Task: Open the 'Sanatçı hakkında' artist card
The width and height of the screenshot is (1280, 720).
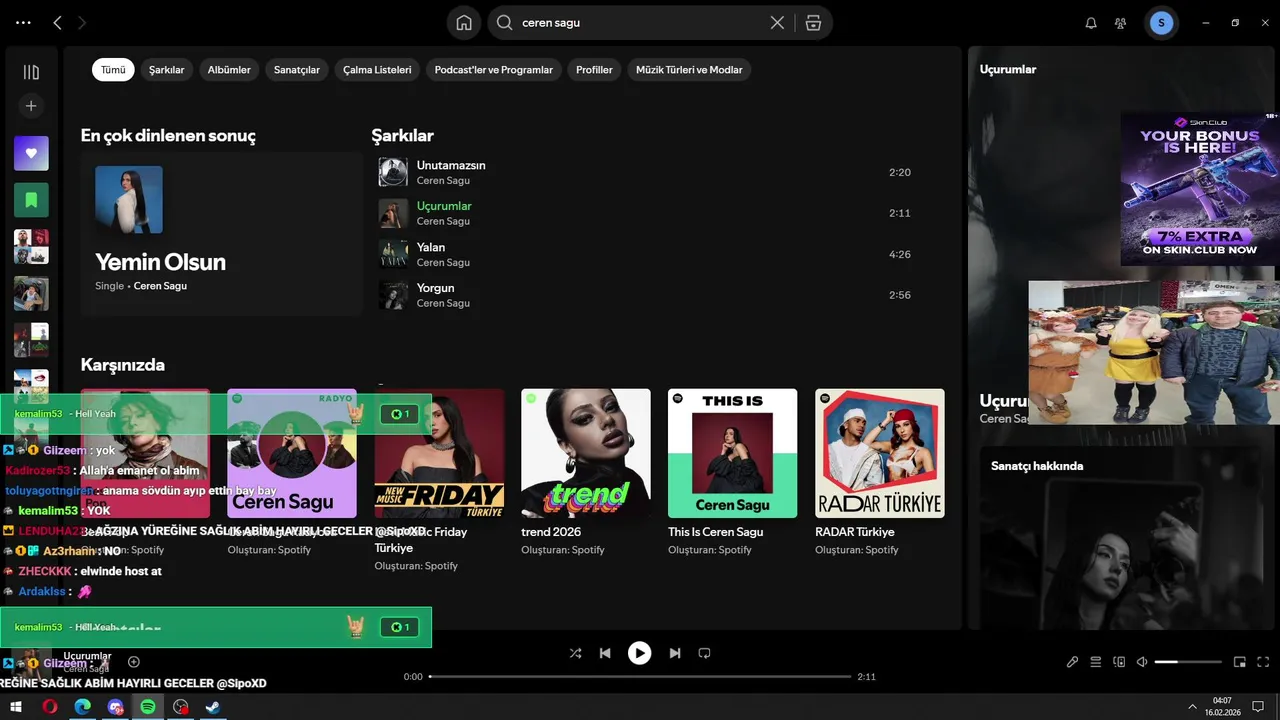Action: (1121, 538)
